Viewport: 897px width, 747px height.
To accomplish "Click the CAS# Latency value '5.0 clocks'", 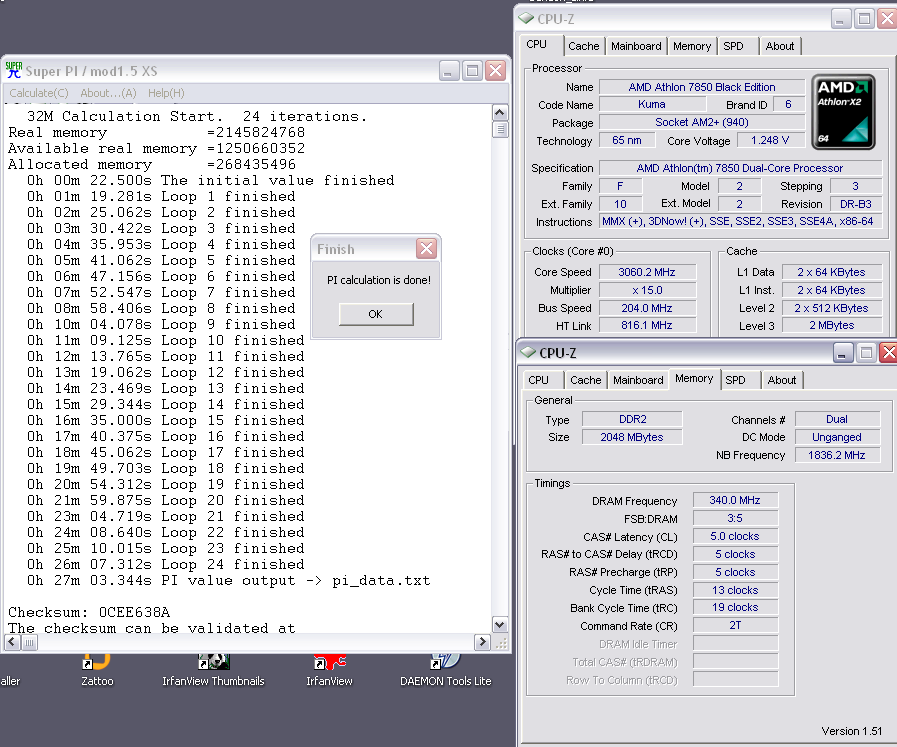I will point(735,537).
